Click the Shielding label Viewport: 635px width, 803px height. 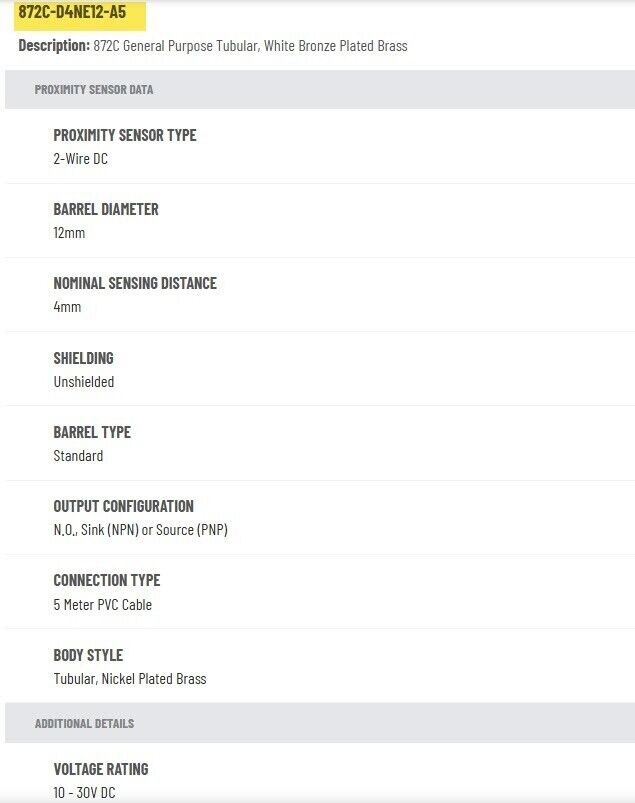(x=83, y=358)
